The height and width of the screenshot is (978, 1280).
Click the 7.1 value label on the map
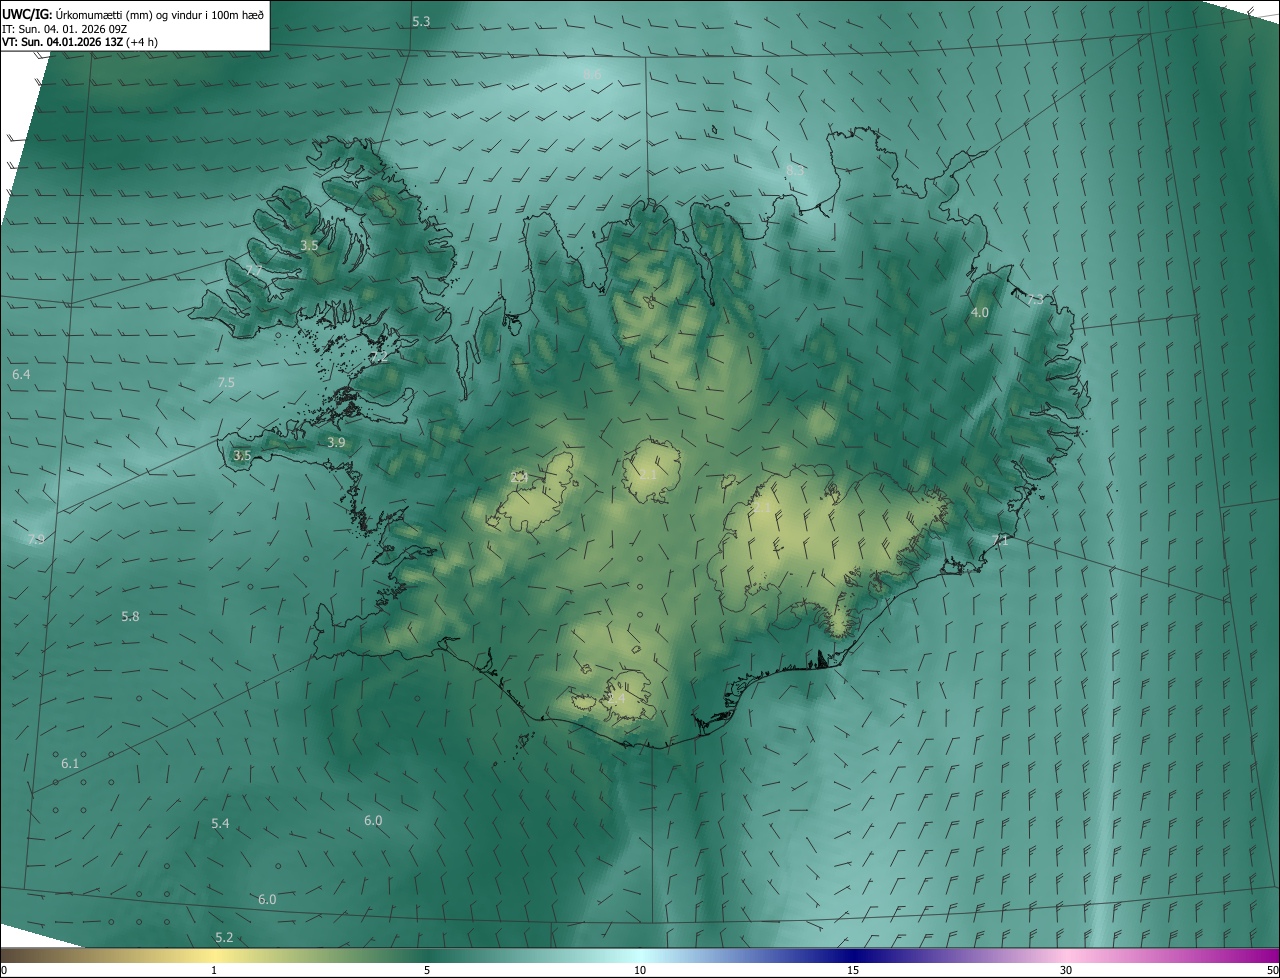tap(1000, 540)
